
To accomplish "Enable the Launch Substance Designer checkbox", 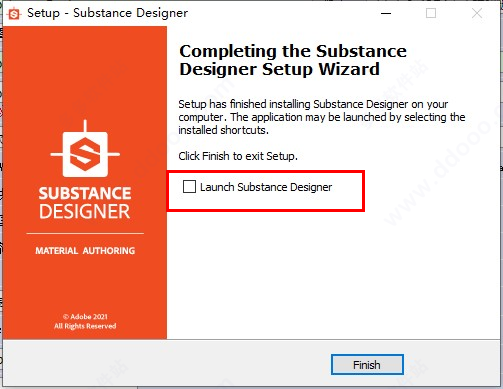I will point(189,187).
